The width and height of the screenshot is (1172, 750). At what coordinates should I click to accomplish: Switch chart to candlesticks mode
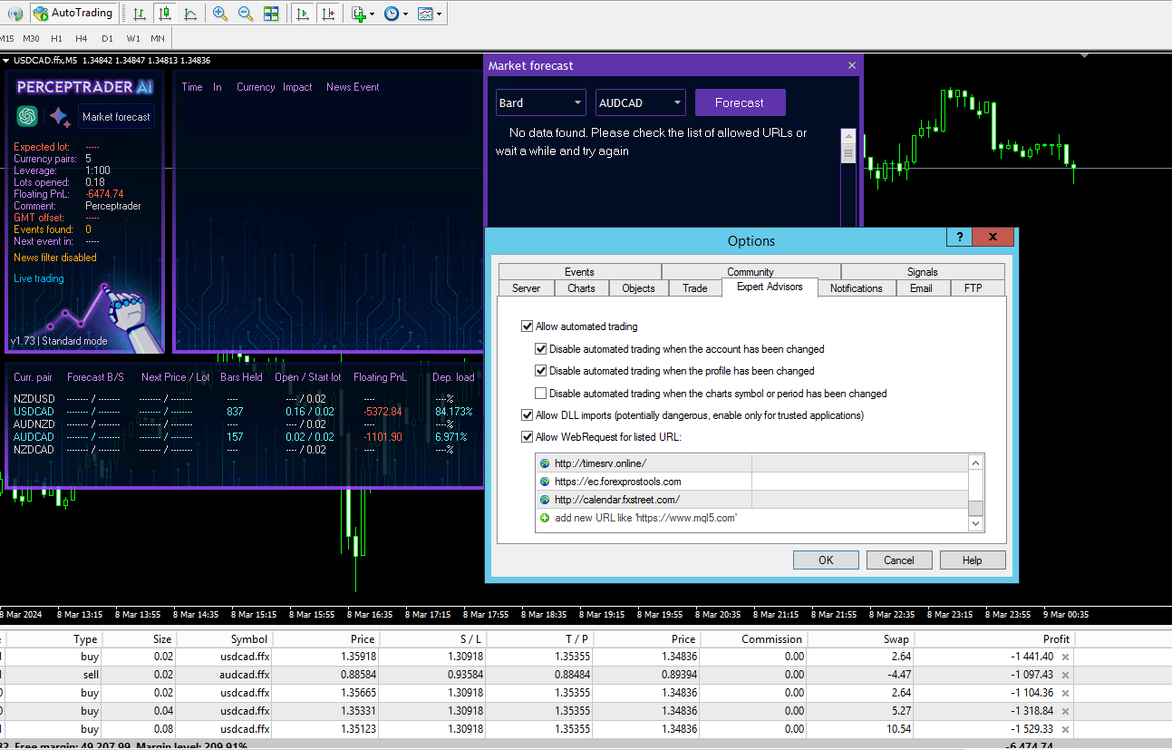tap(164, 13)
